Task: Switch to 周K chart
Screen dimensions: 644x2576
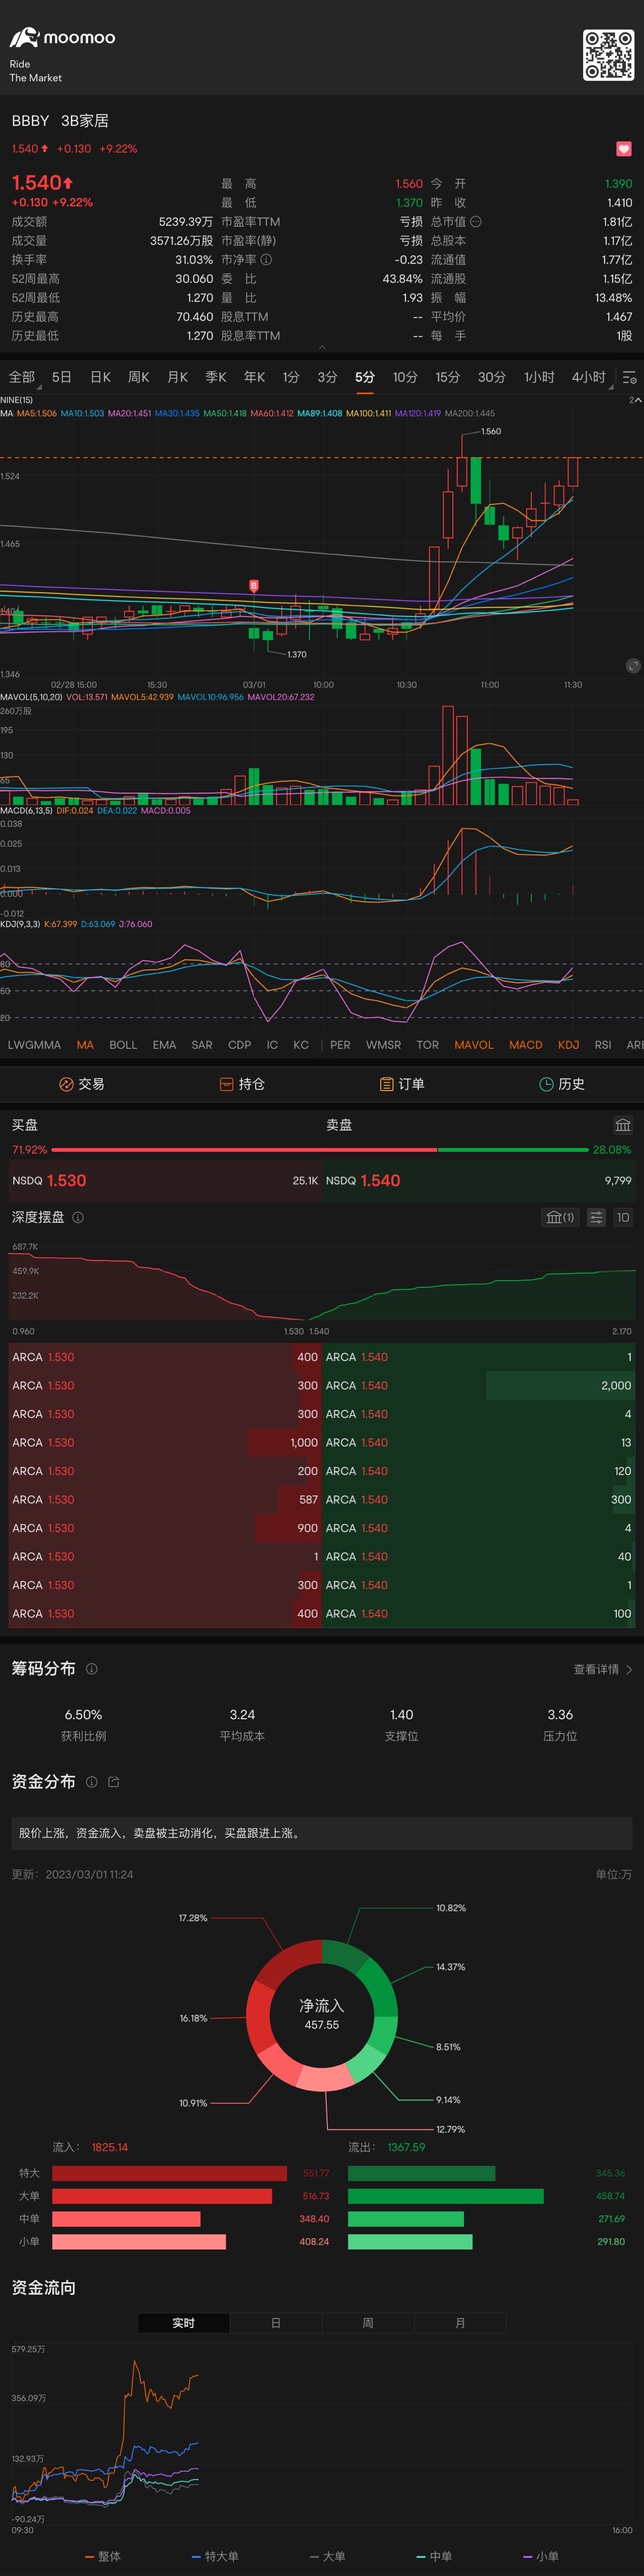Action: point(139,377)
